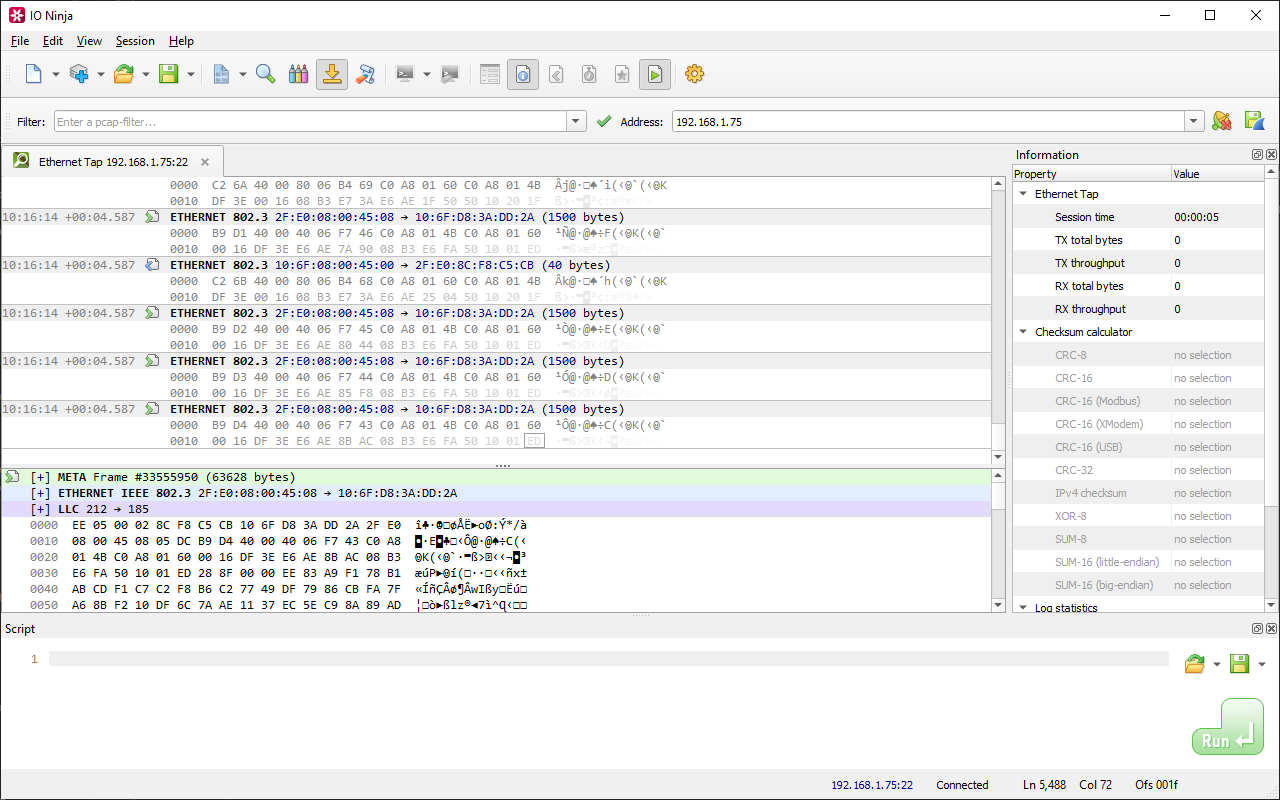
Task: Click the Script pane open-folder icon
Action: pos(1194,664)
